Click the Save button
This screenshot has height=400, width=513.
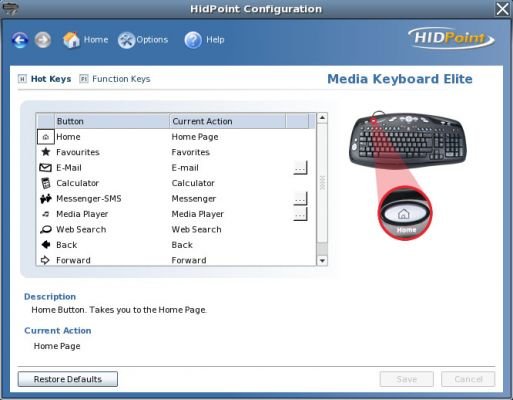tap(407, 379)
